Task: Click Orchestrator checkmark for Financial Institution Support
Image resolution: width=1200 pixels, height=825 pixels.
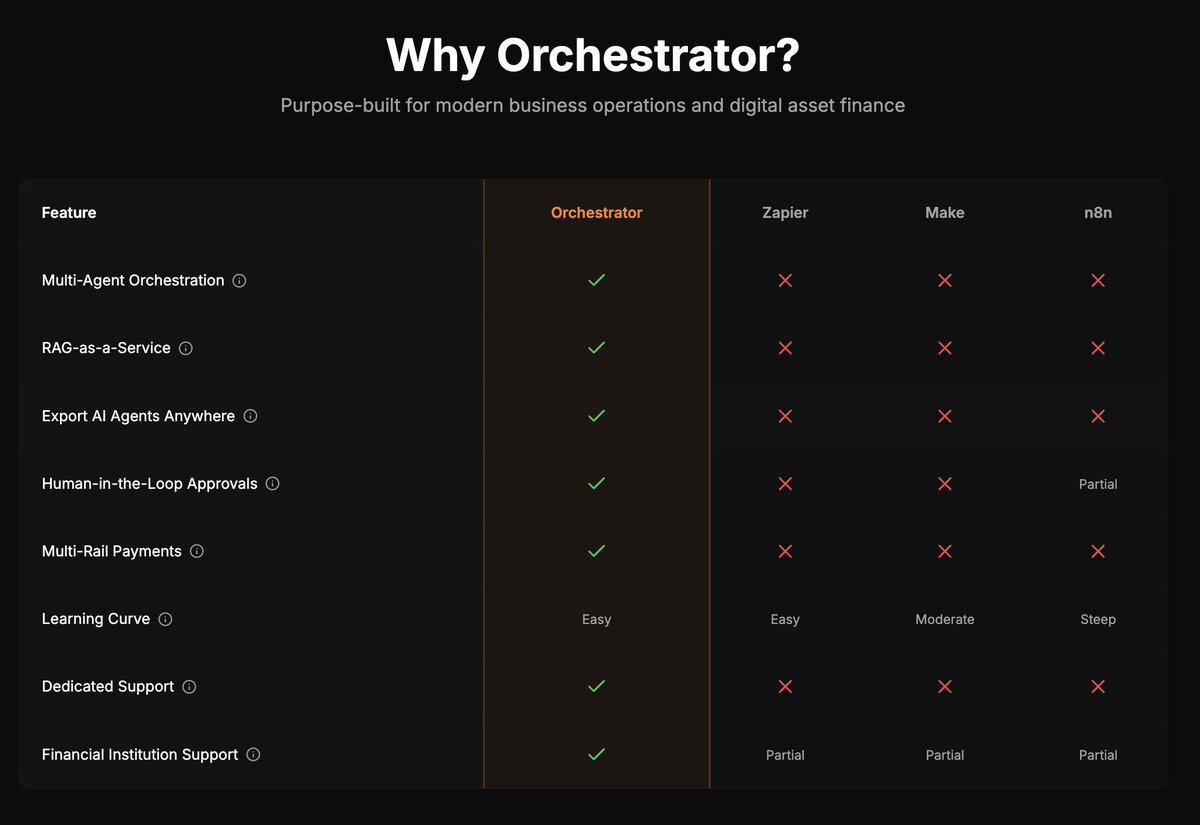Action: (596, 755)
